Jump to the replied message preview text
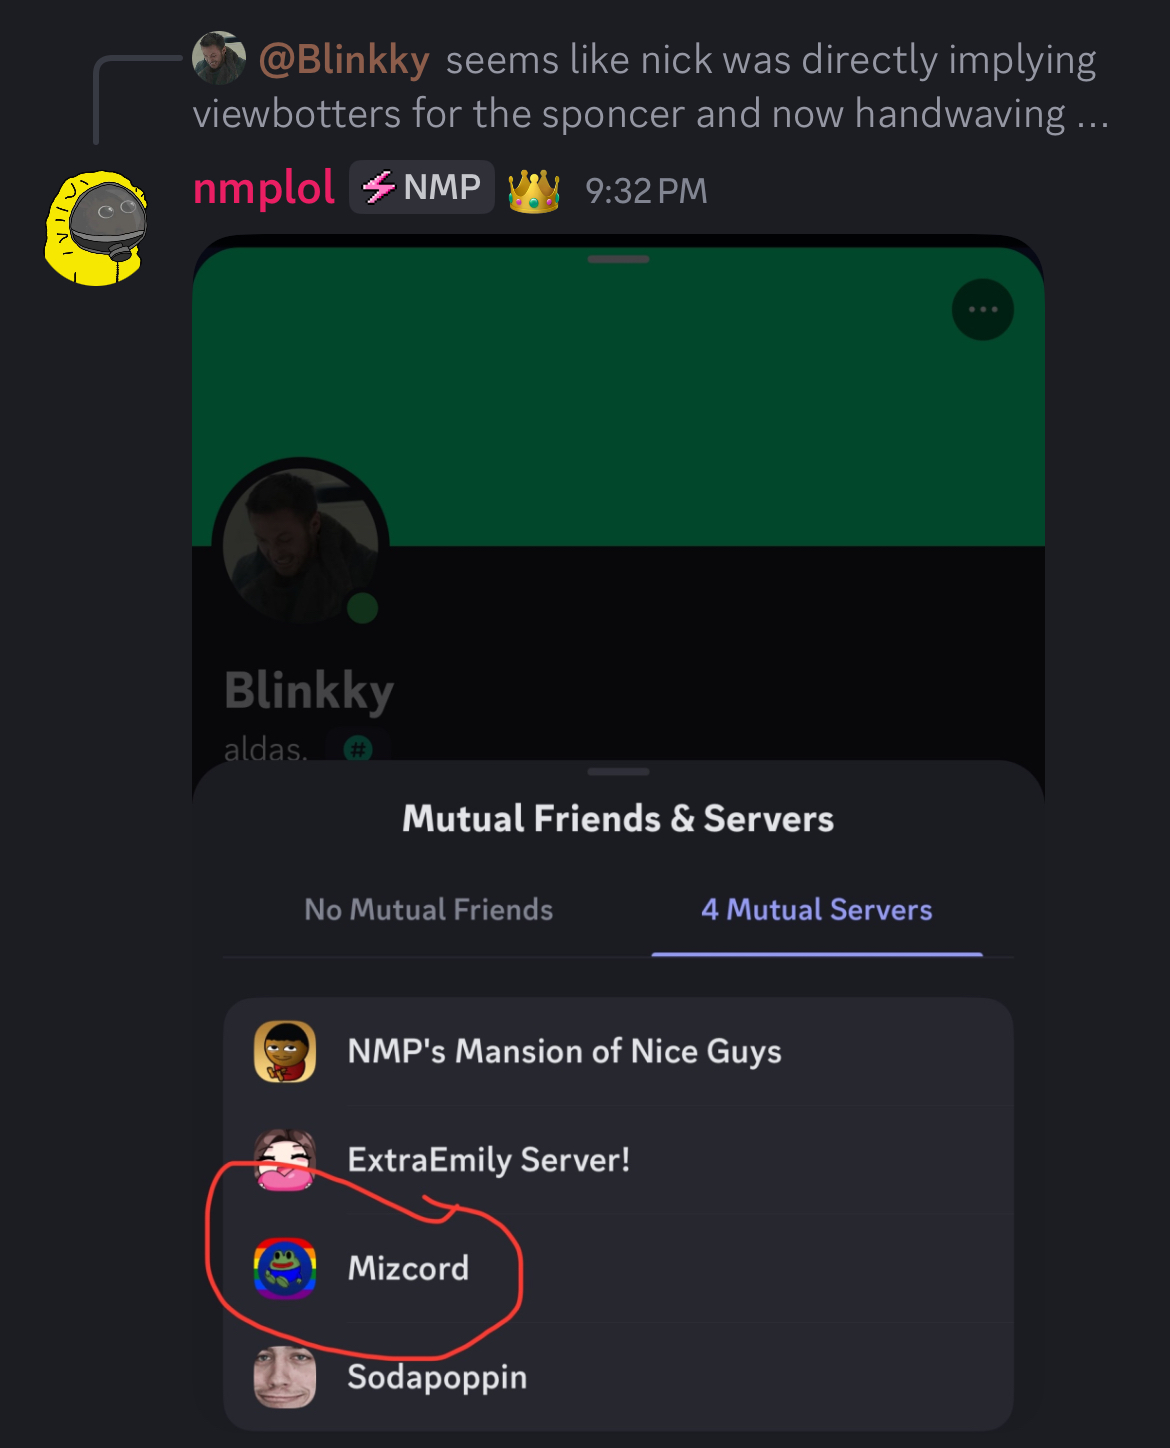This screenshot has width=1170, height=1448. pos(651,87)
